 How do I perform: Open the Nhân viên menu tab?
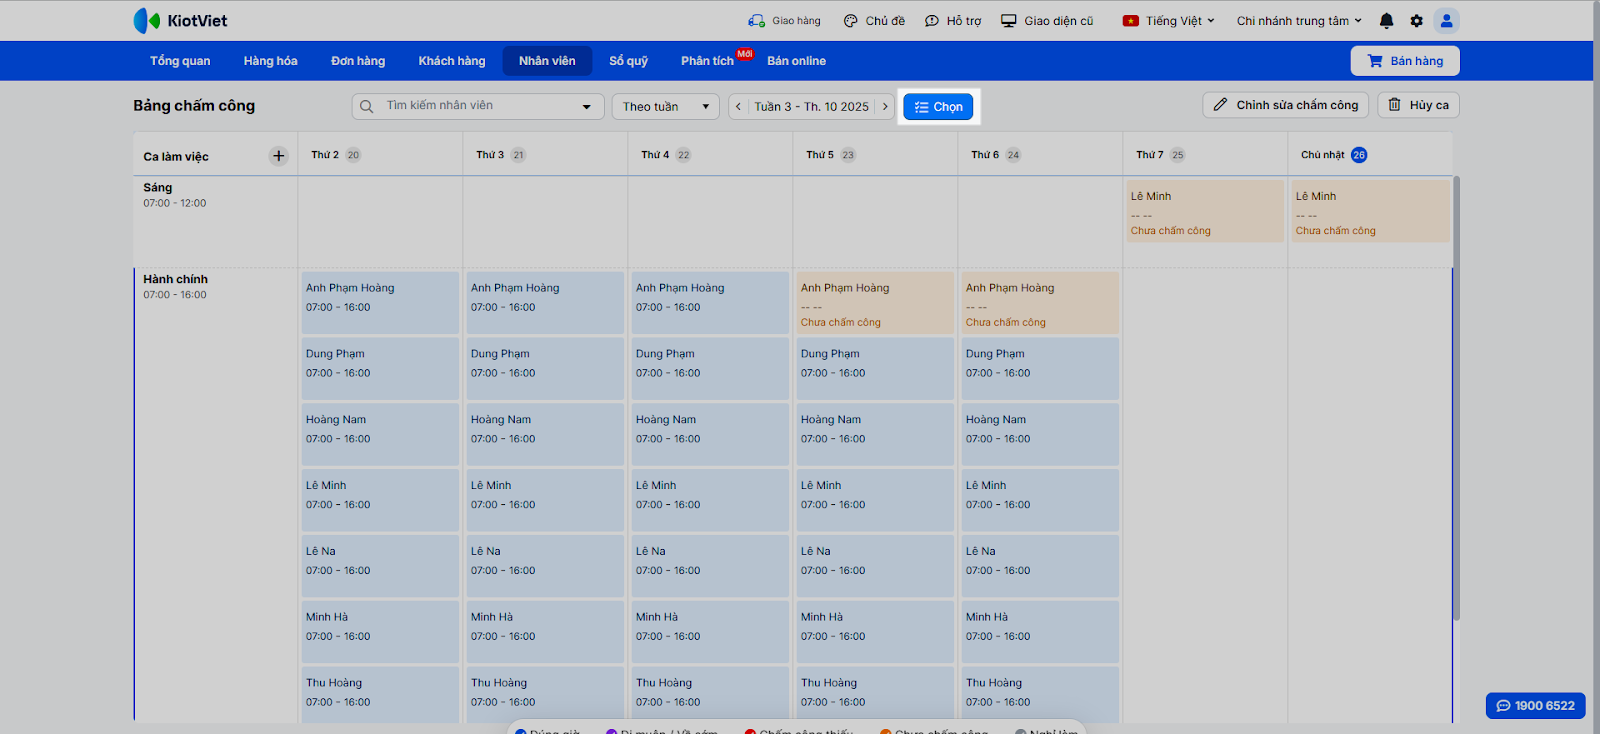point(547,61)
